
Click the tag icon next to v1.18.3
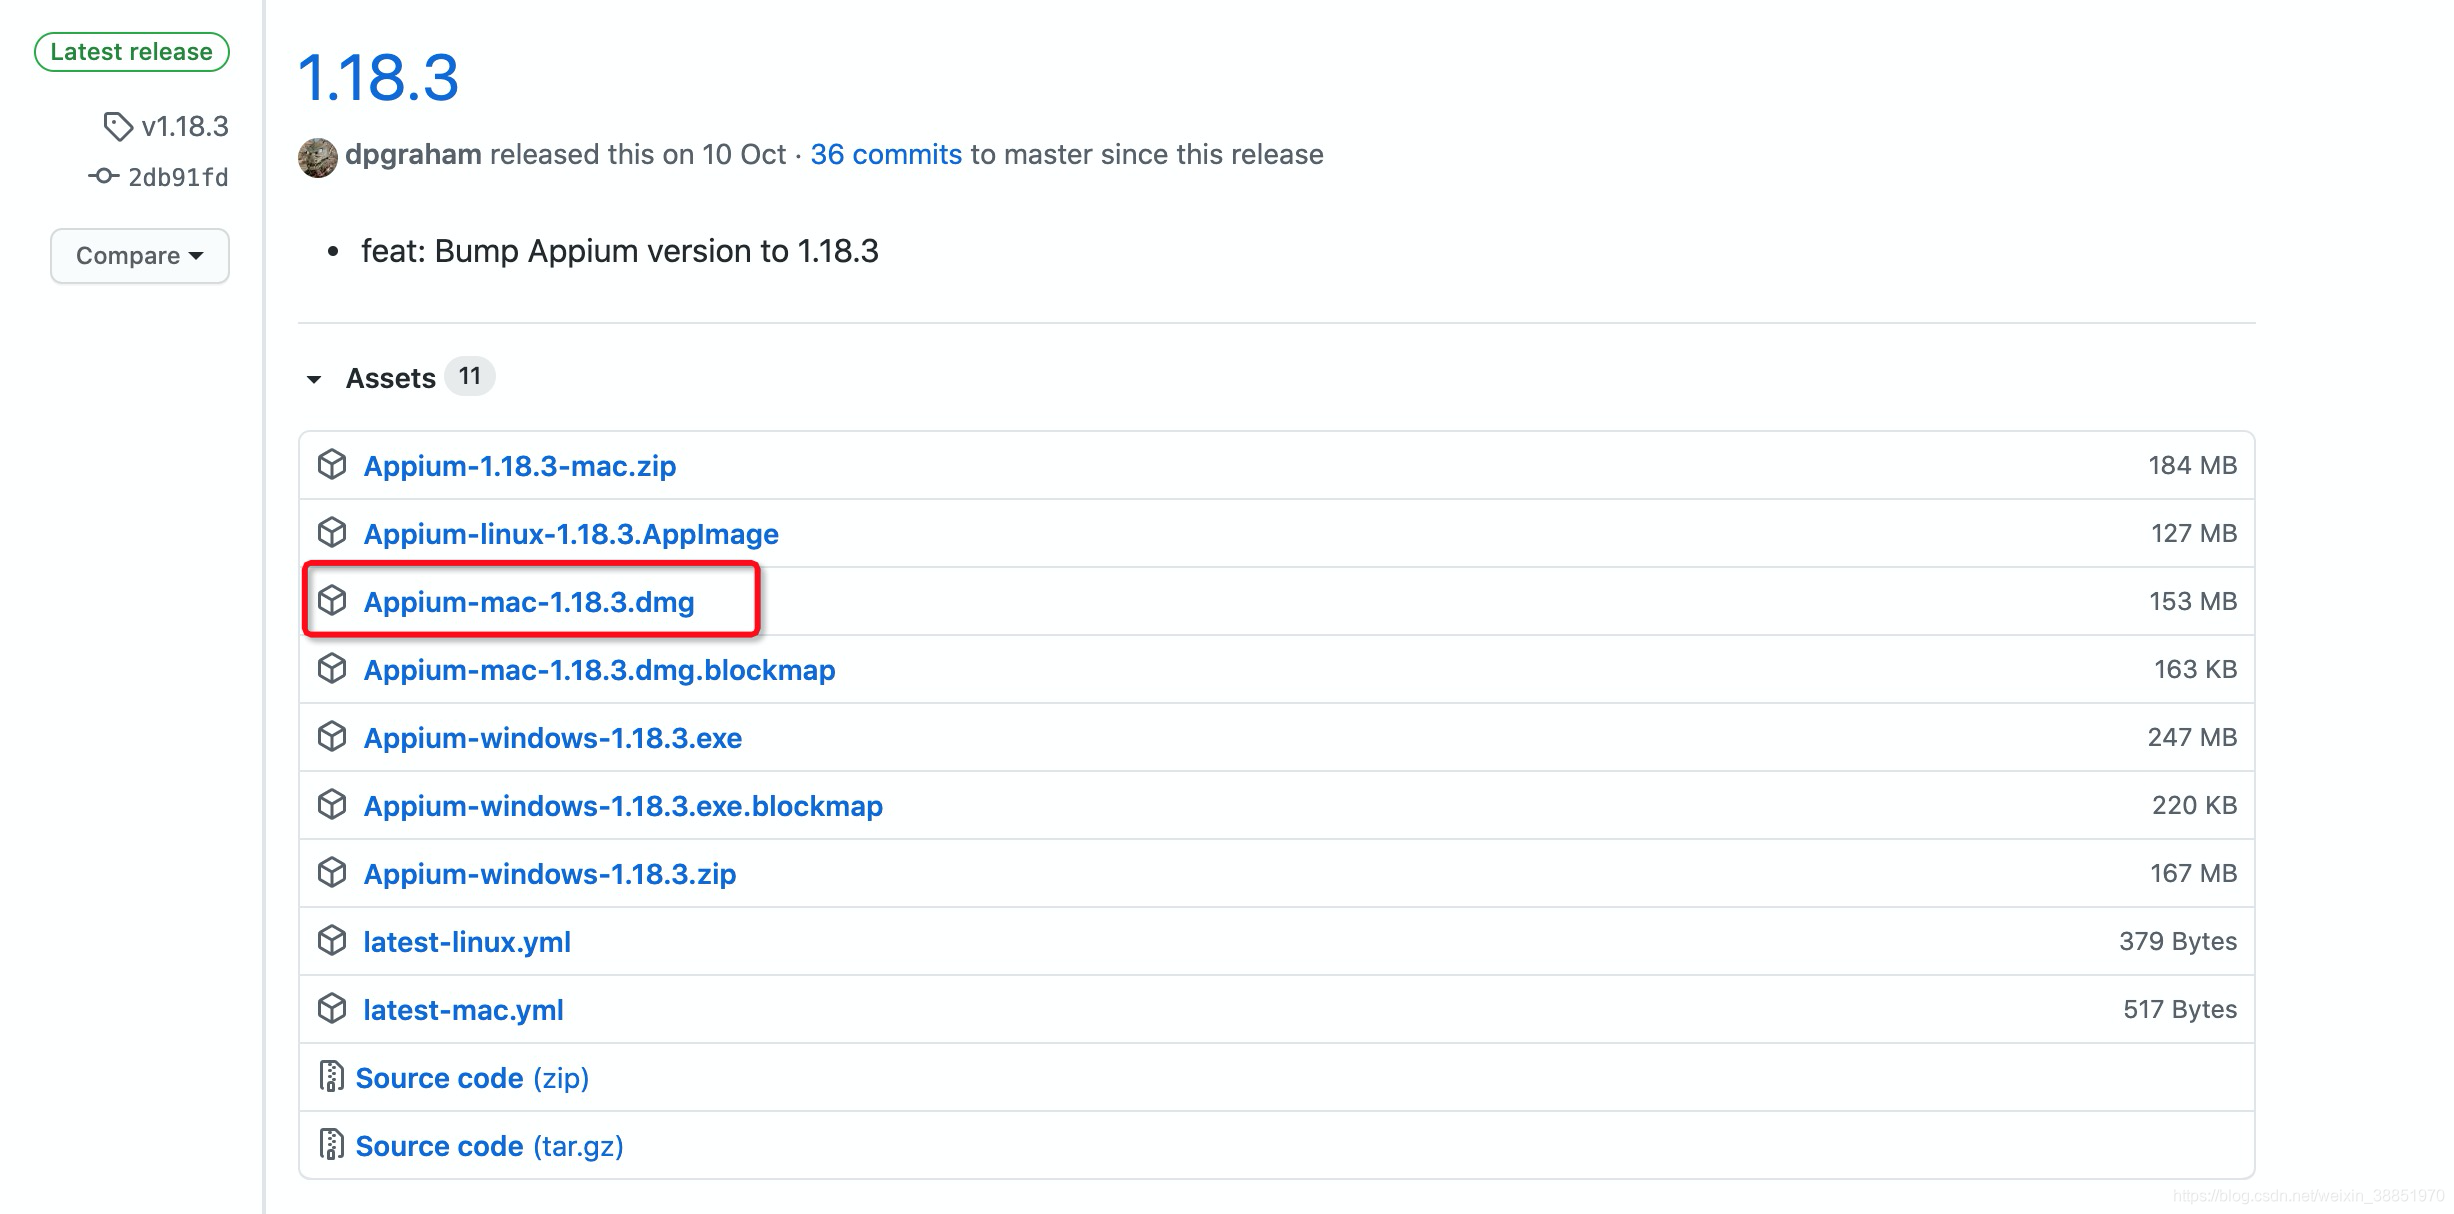(118, 127)
